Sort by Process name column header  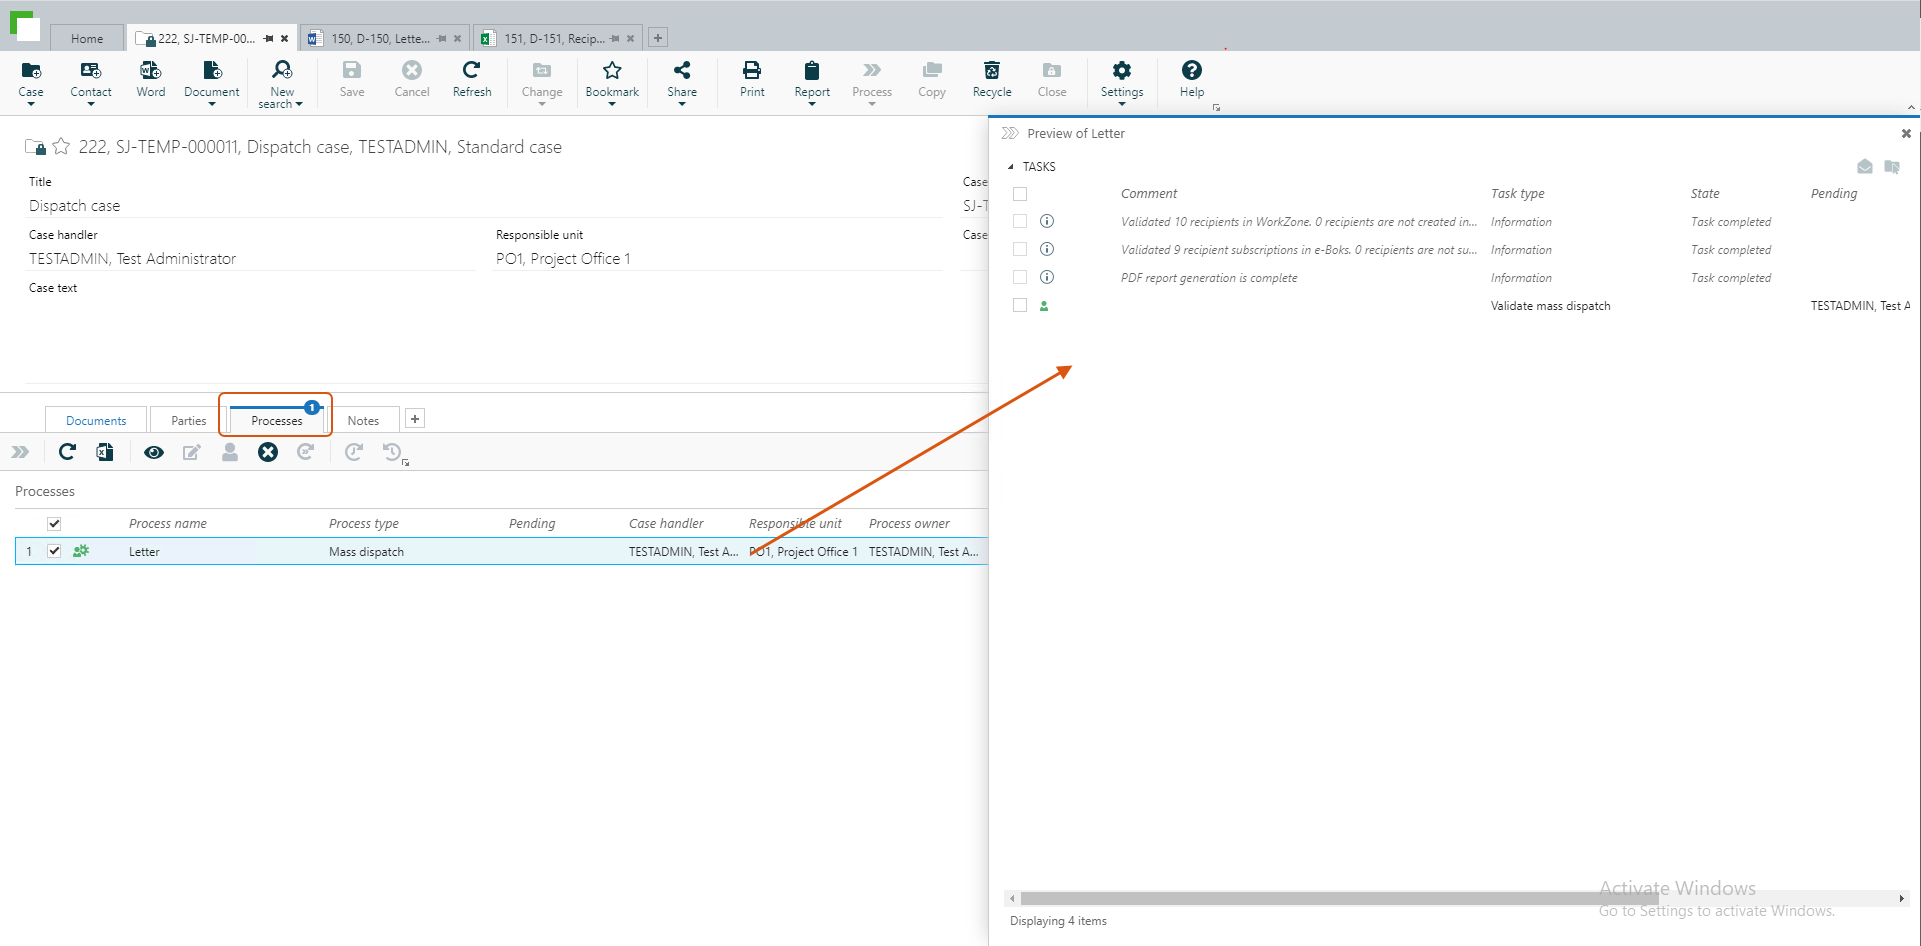[168, 524]
